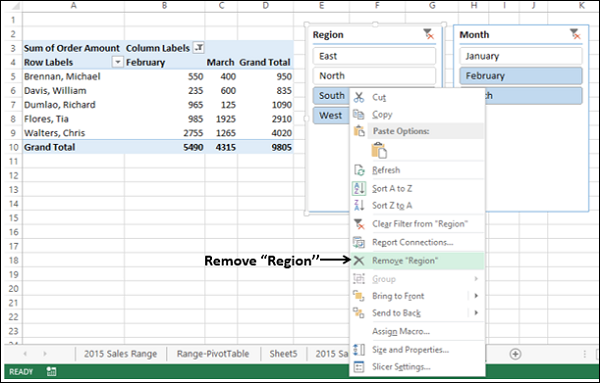Click the paste clipboard icon under Paste Options
This screenshot has height=383, width=600.
point(379,150)
